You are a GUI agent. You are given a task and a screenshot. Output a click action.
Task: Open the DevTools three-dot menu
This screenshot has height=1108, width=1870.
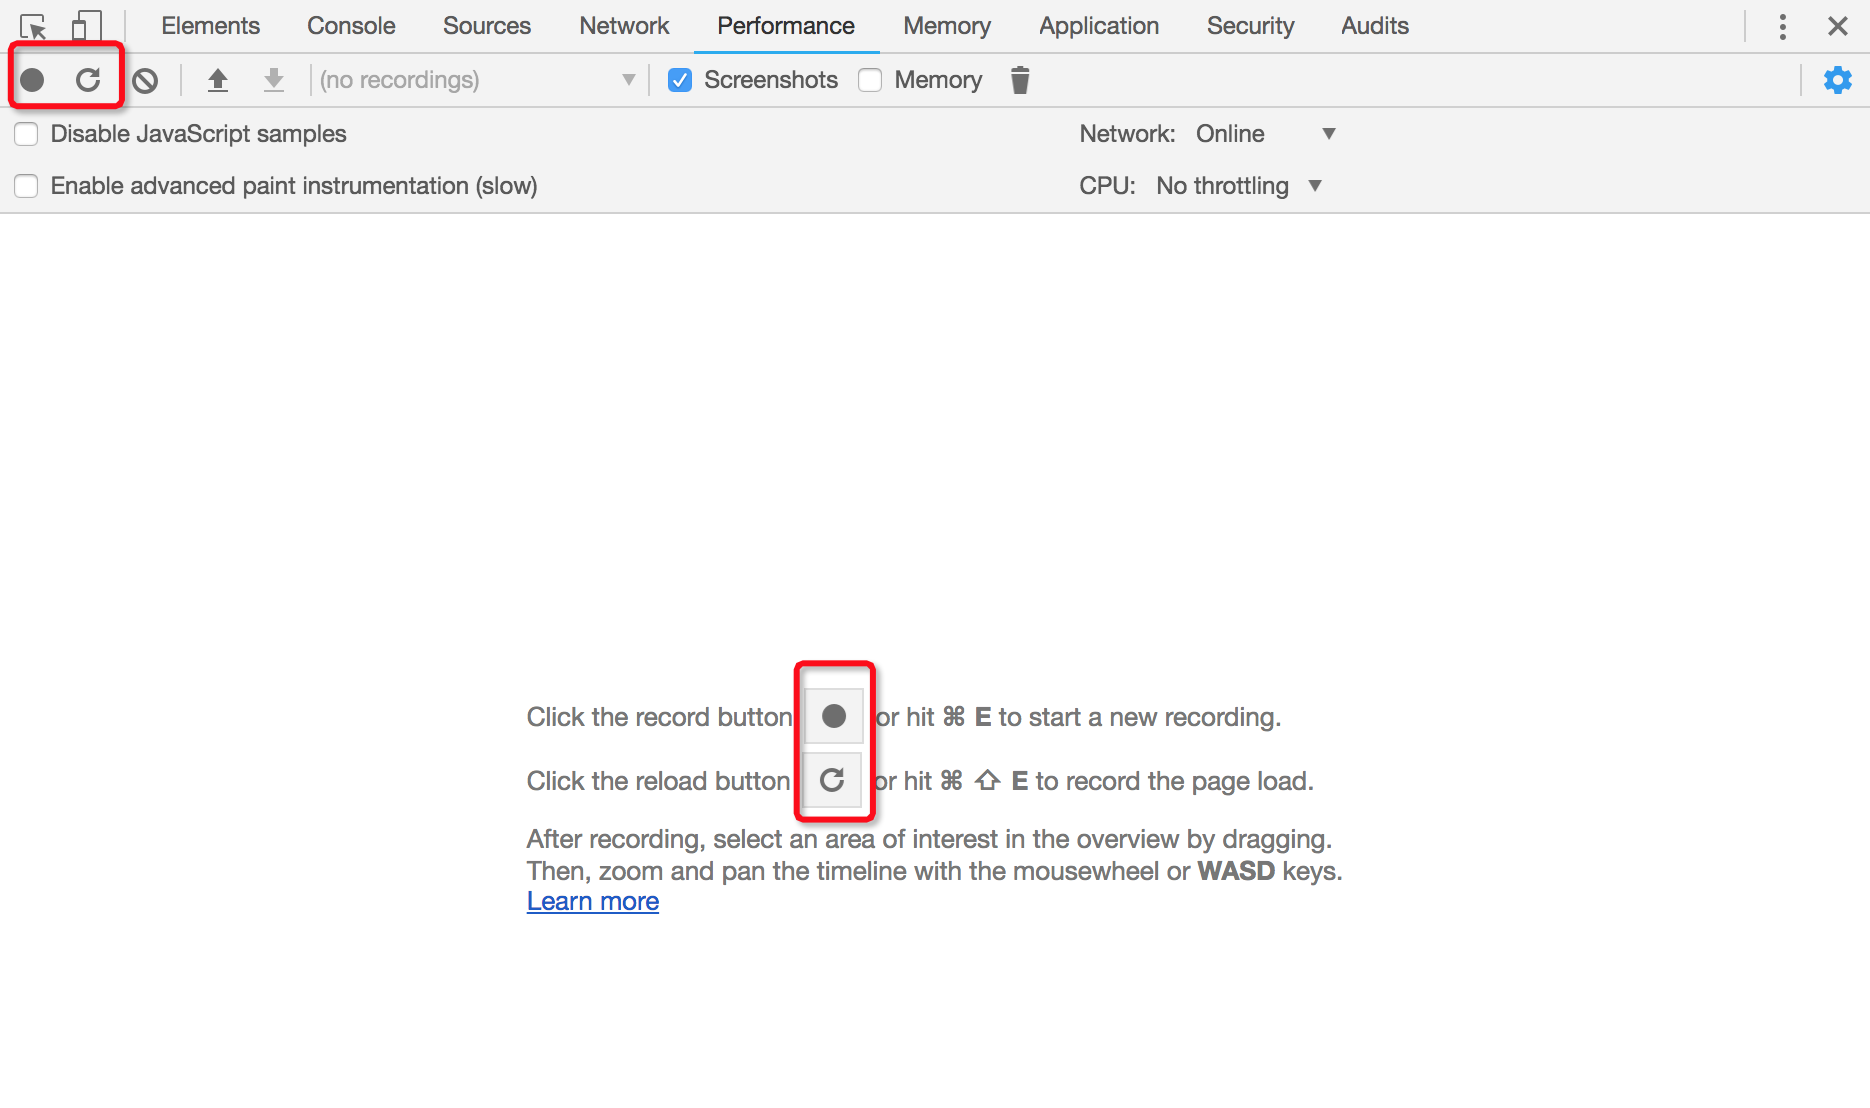(x=1782, y=26)
